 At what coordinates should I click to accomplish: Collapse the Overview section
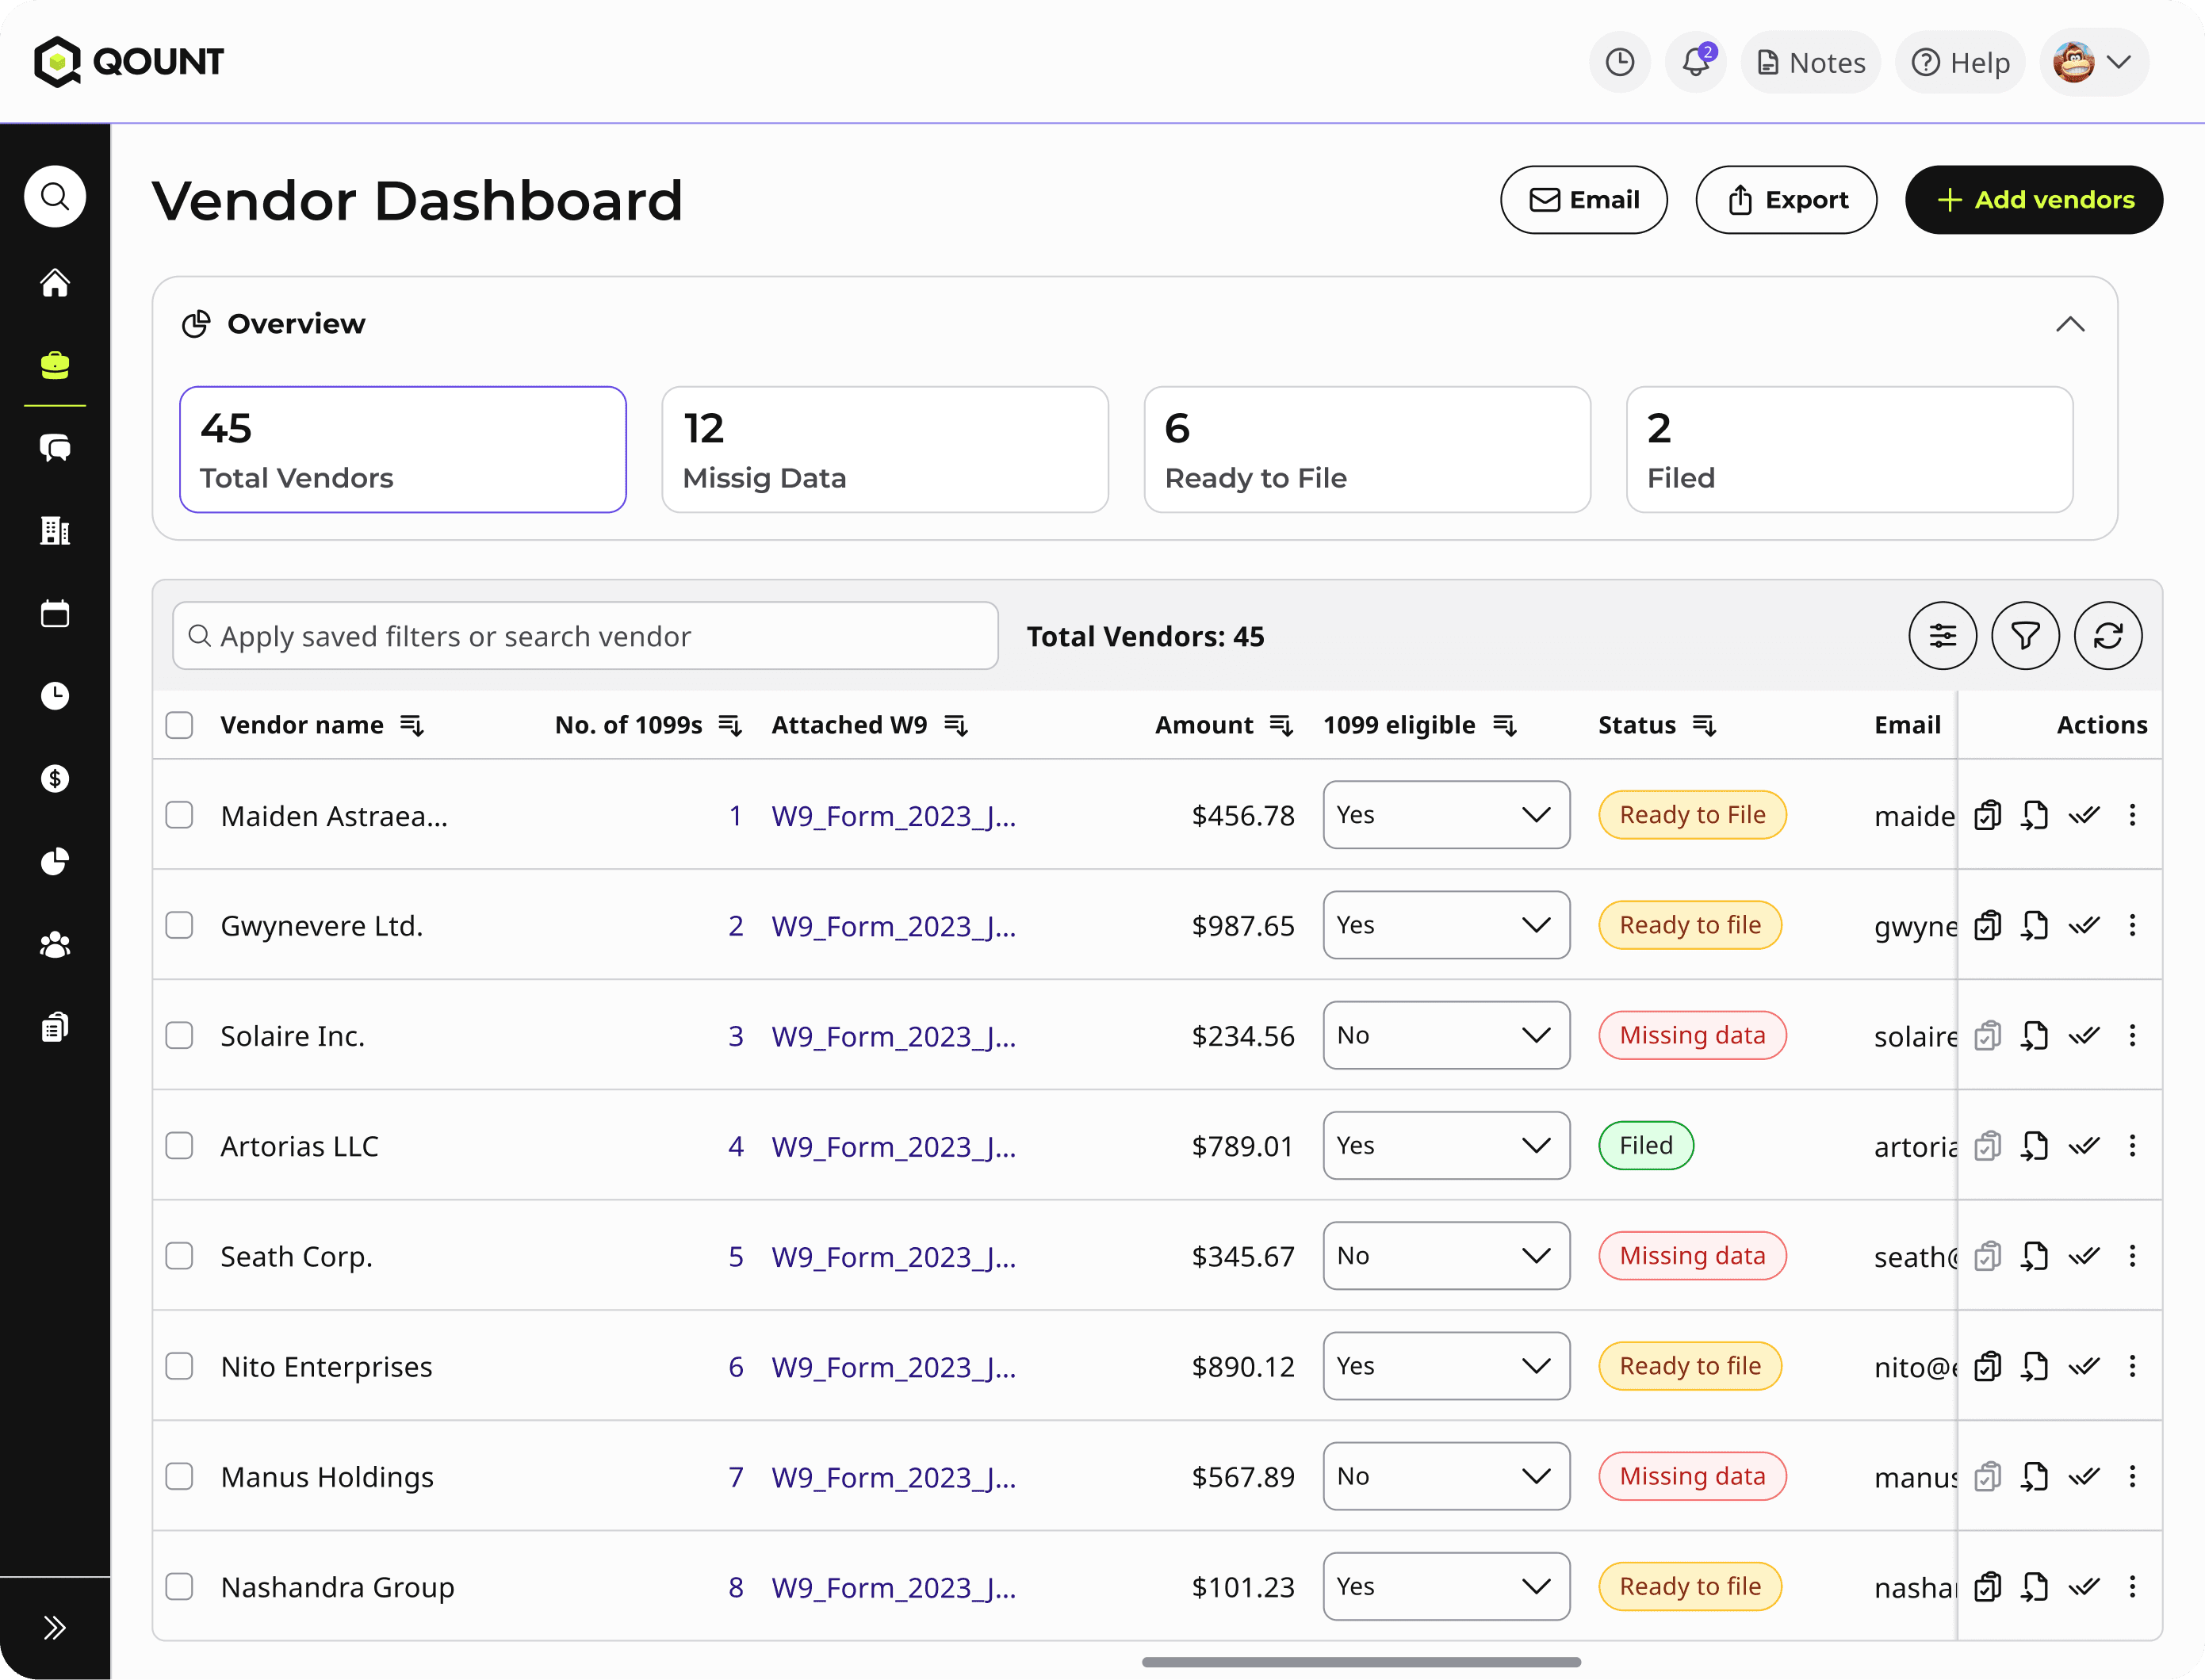2070,324
